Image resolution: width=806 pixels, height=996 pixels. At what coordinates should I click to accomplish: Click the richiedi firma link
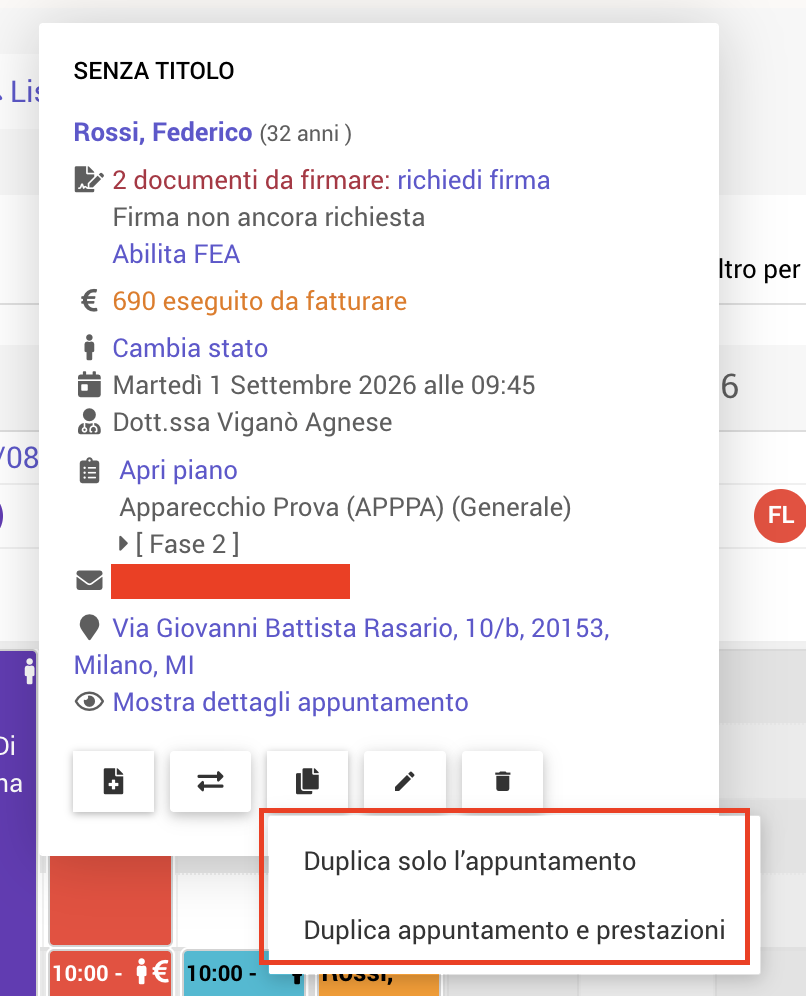(474, 180)
